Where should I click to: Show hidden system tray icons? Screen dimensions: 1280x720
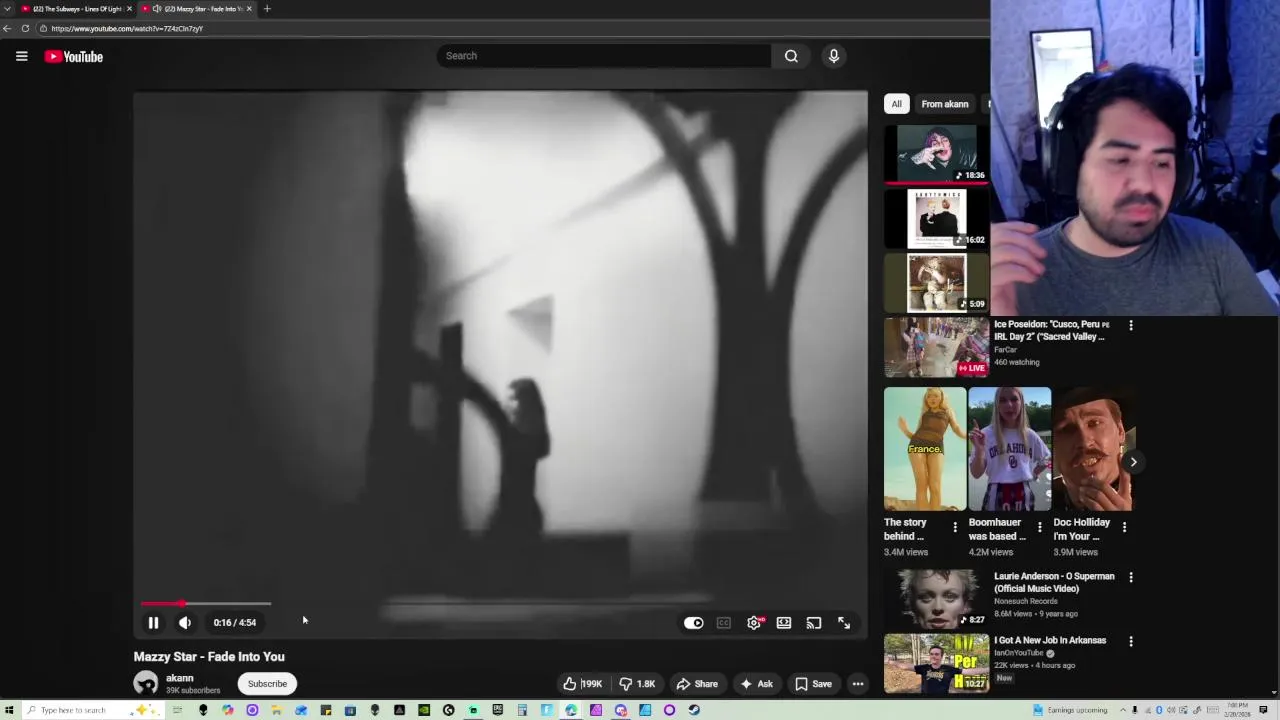pyautogui.click(x=1122, y=710)
